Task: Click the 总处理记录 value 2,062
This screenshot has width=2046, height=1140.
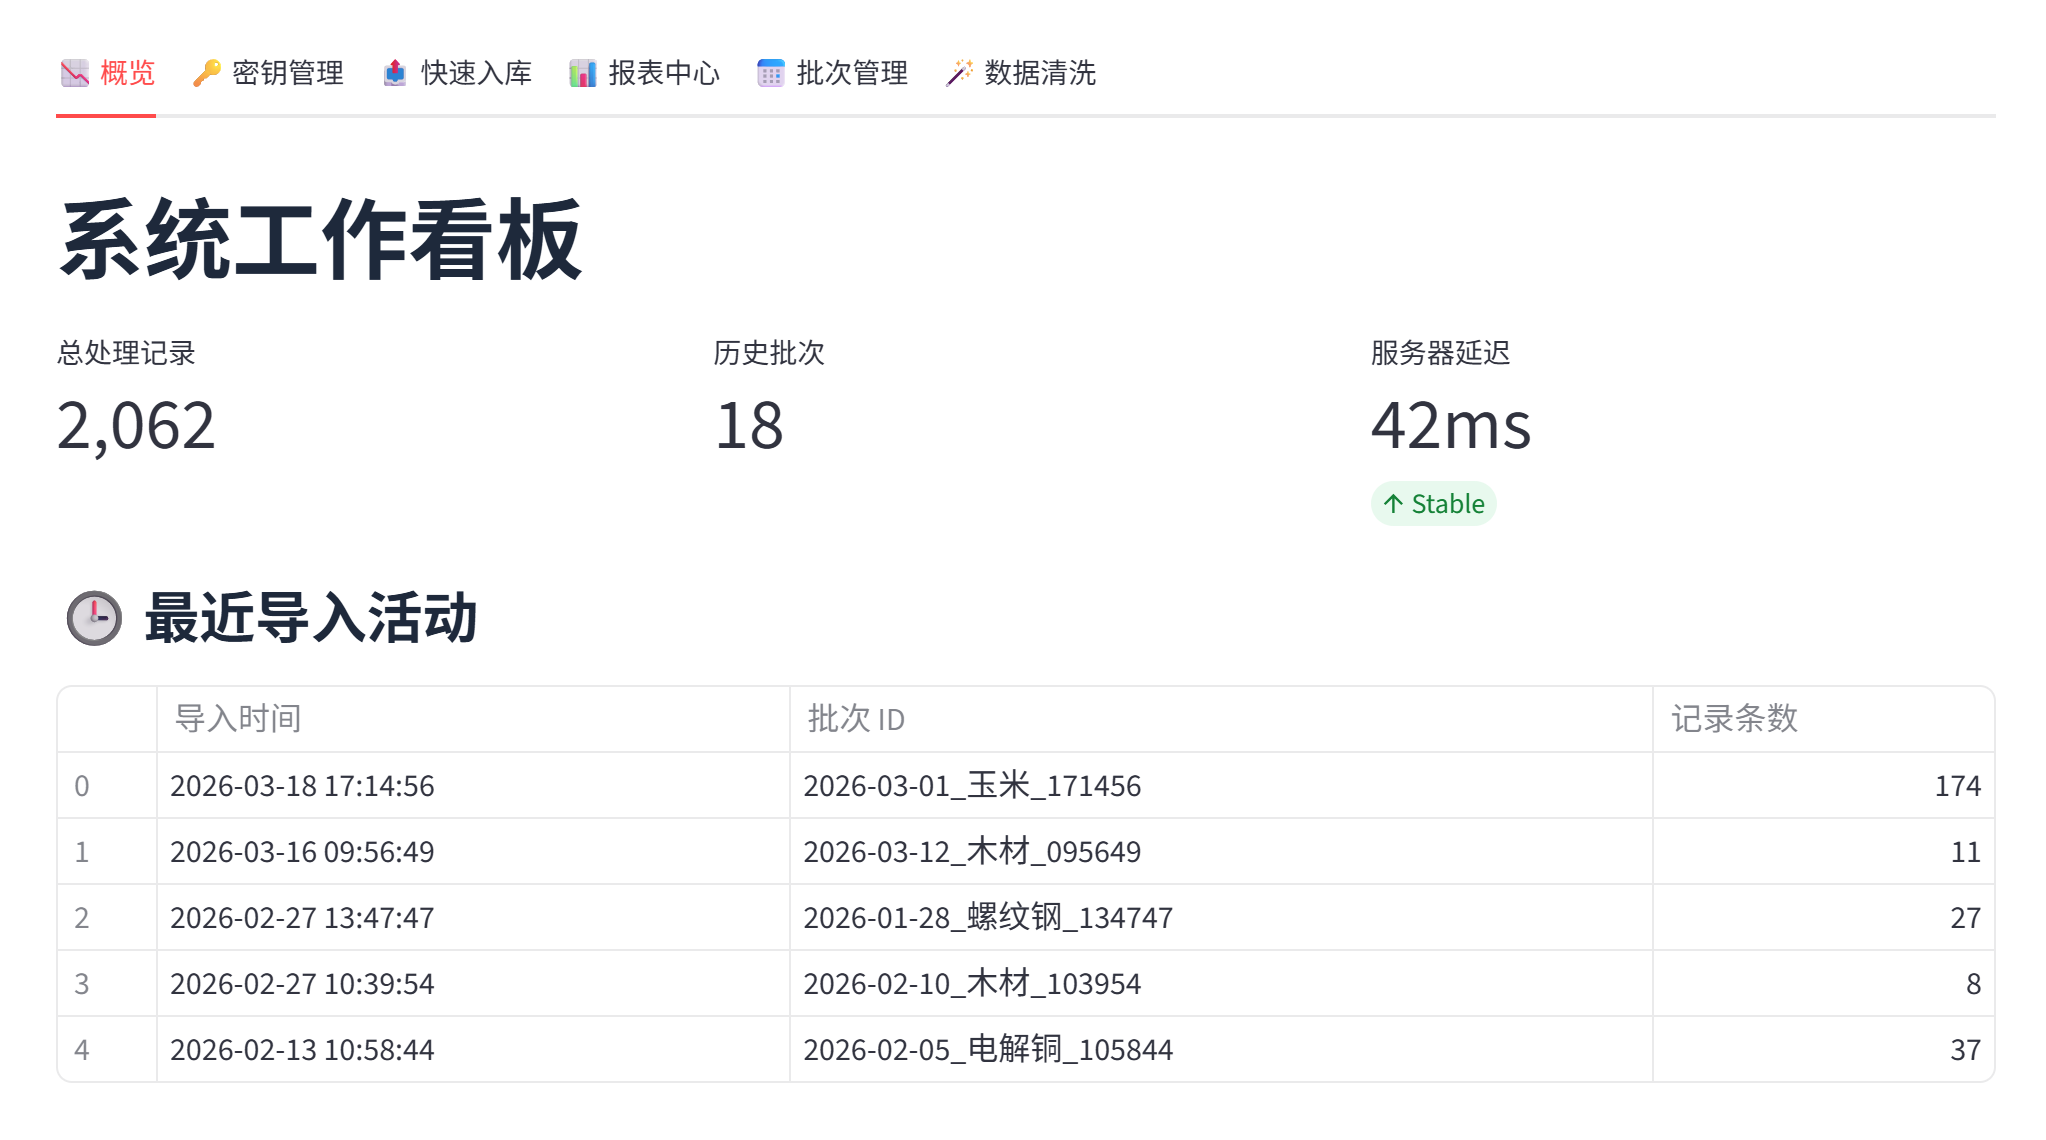Action: [136, 426]
